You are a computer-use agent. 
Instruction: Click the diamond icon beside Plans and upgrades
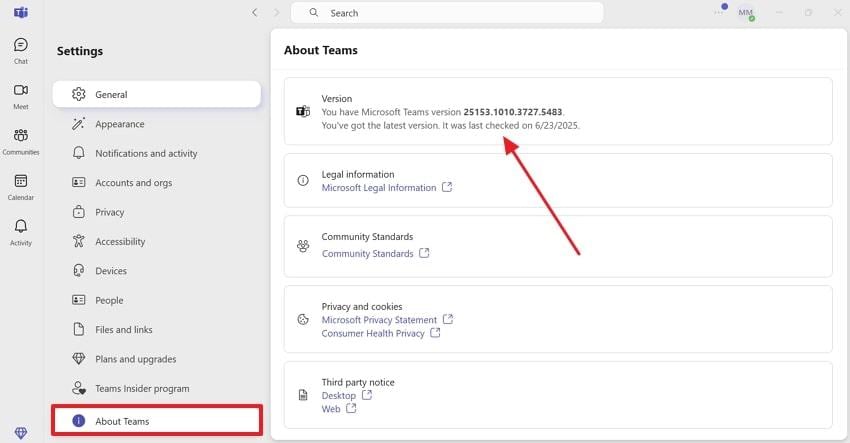[79, 358]
